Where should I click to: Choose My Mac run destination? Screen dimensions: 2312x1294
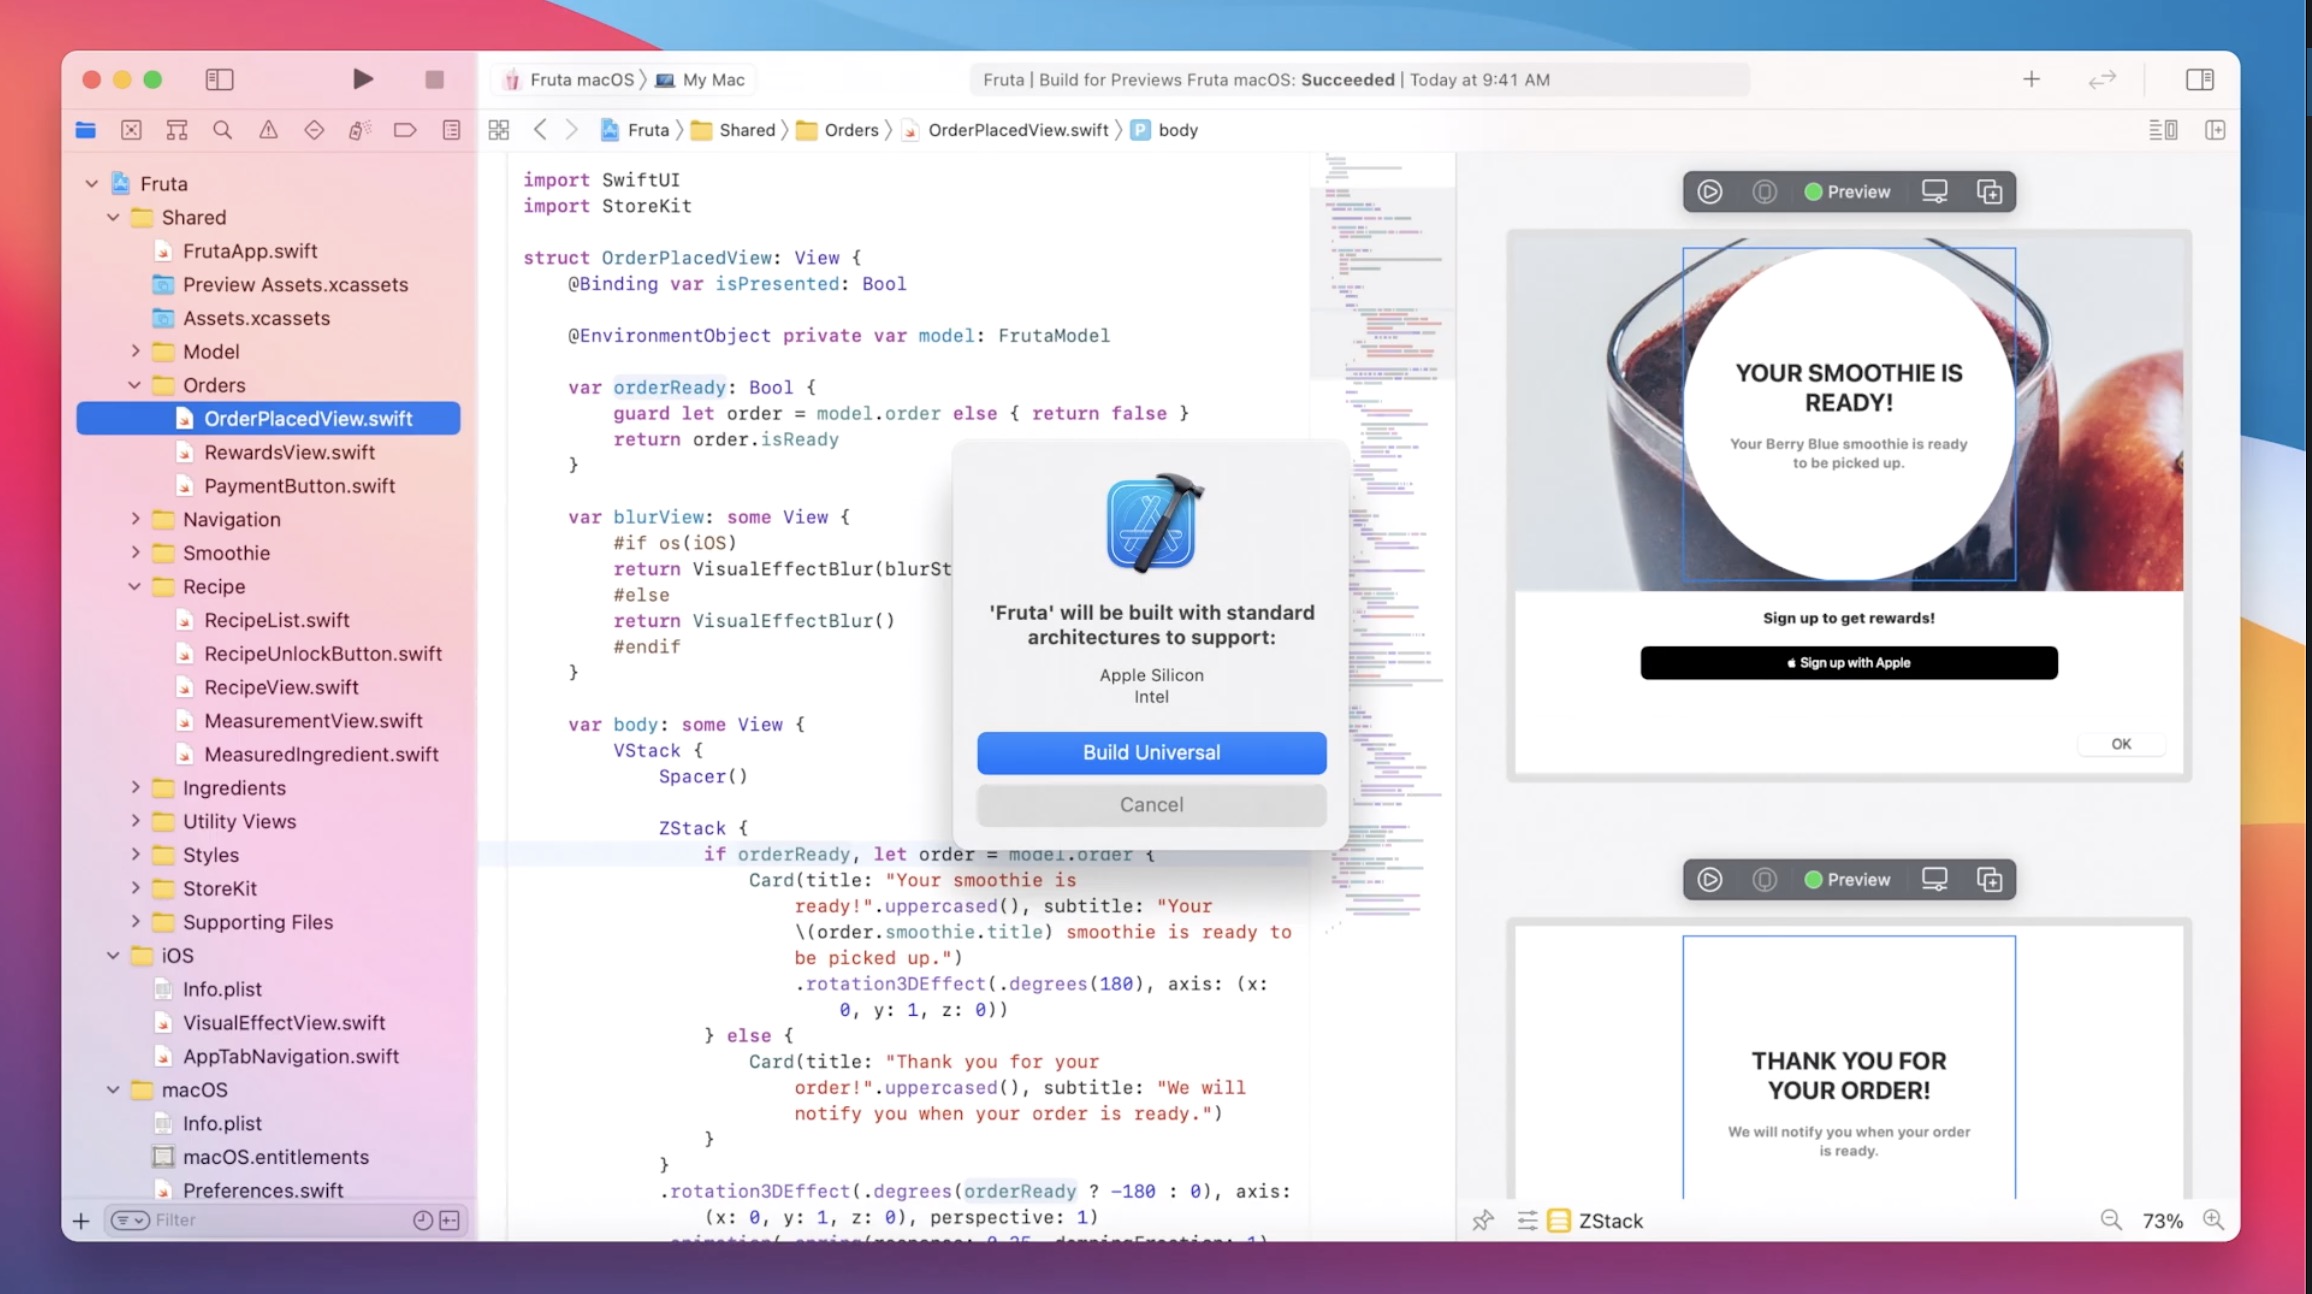point(700,80)
